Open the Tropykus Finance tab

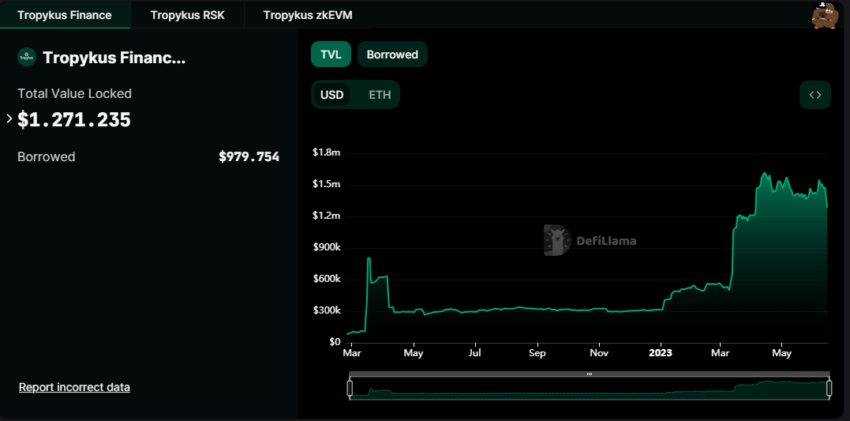point(65,15)
